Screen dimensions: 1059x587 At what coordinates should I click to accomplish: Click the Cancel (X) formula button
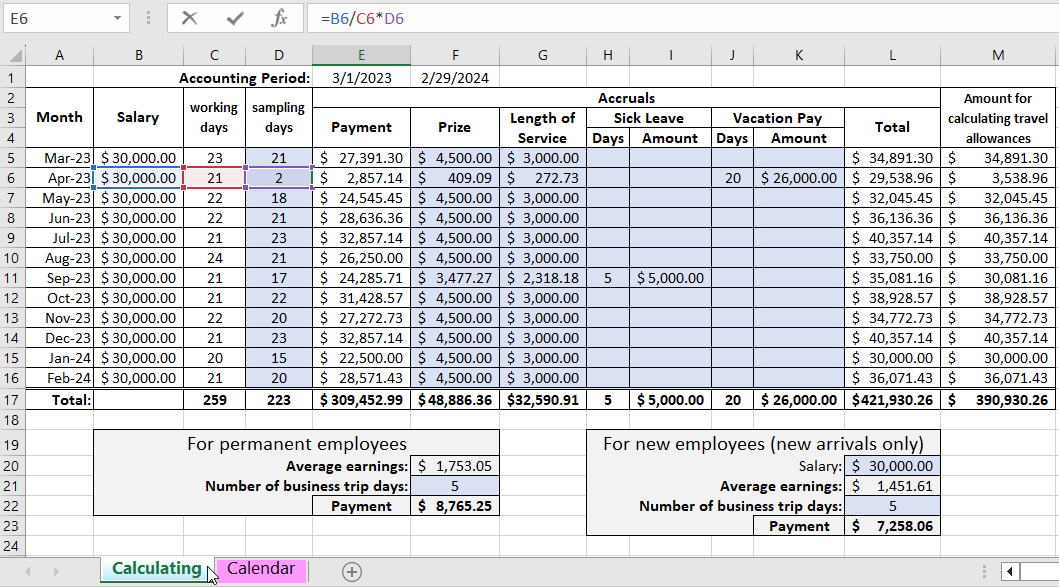coord(189,18)
